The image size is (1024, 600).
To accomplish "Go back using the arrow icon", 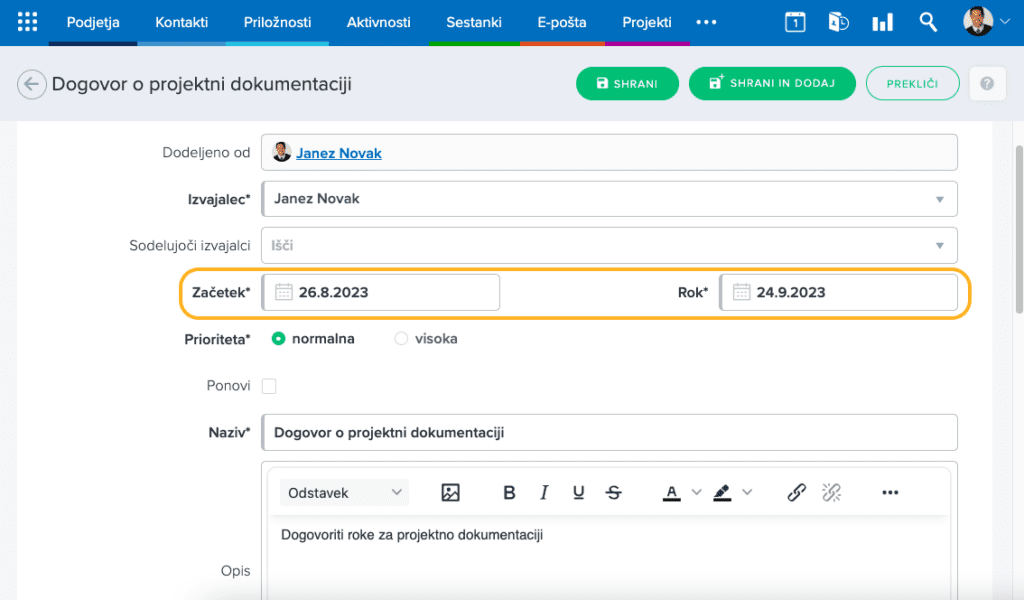I will (x=32, y=85).
